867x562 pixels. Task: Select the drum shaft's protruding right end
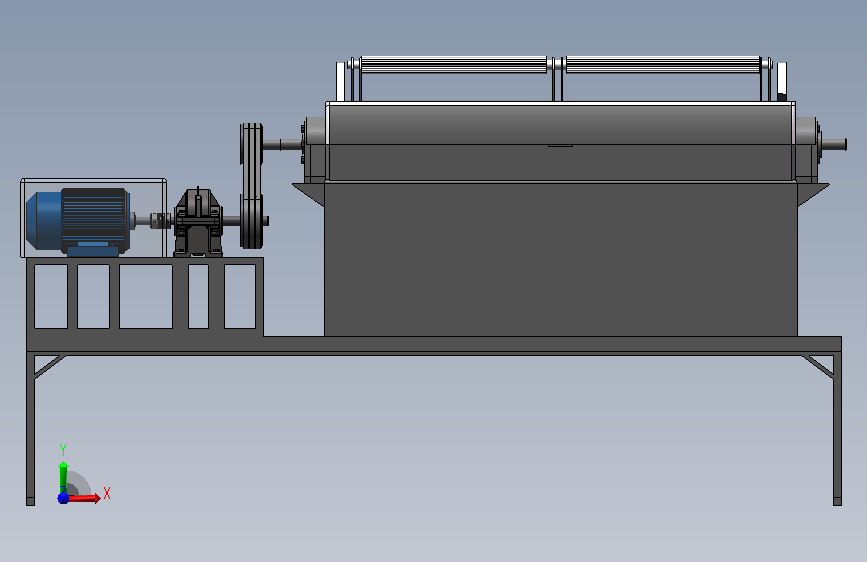[x=834, y=144]
